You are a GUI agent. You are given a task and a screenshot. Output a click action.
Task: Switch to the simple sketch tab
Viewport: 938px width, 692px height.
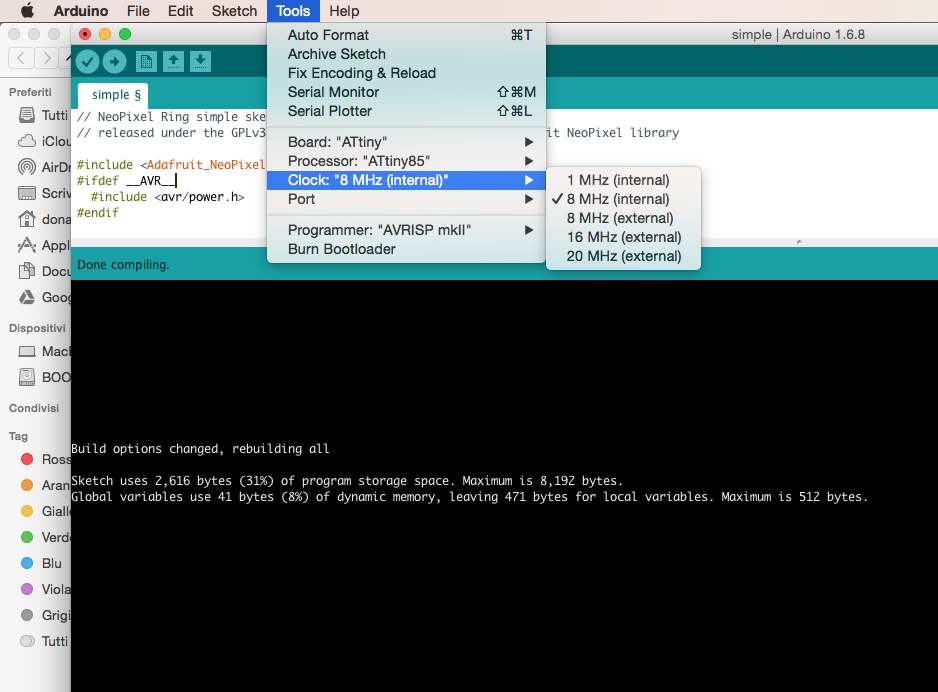113,95
